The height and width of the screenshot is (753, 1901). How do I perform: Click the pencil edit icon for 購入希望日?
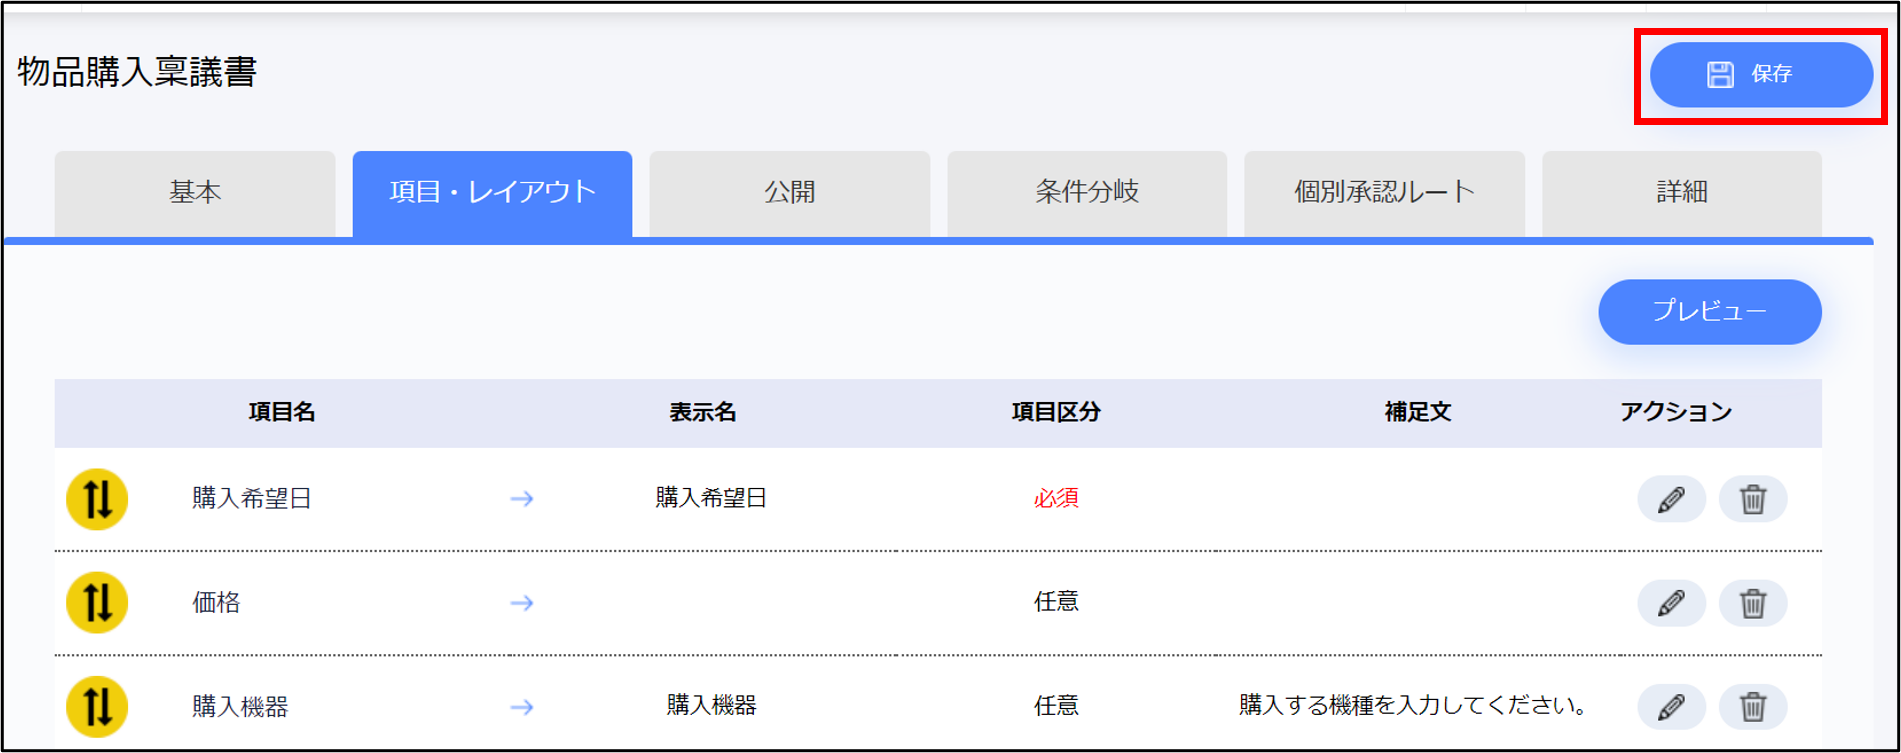(x=1670, y=499)
